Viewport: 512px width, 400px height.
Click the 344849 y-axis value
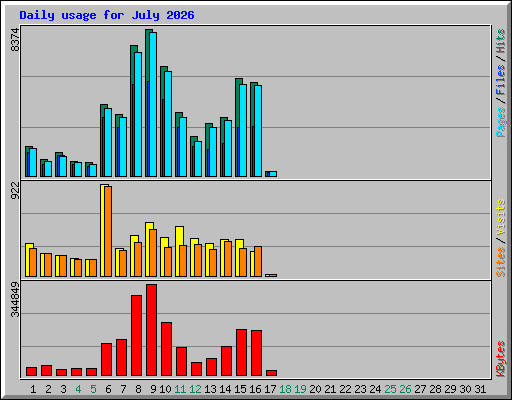point(15,300)
